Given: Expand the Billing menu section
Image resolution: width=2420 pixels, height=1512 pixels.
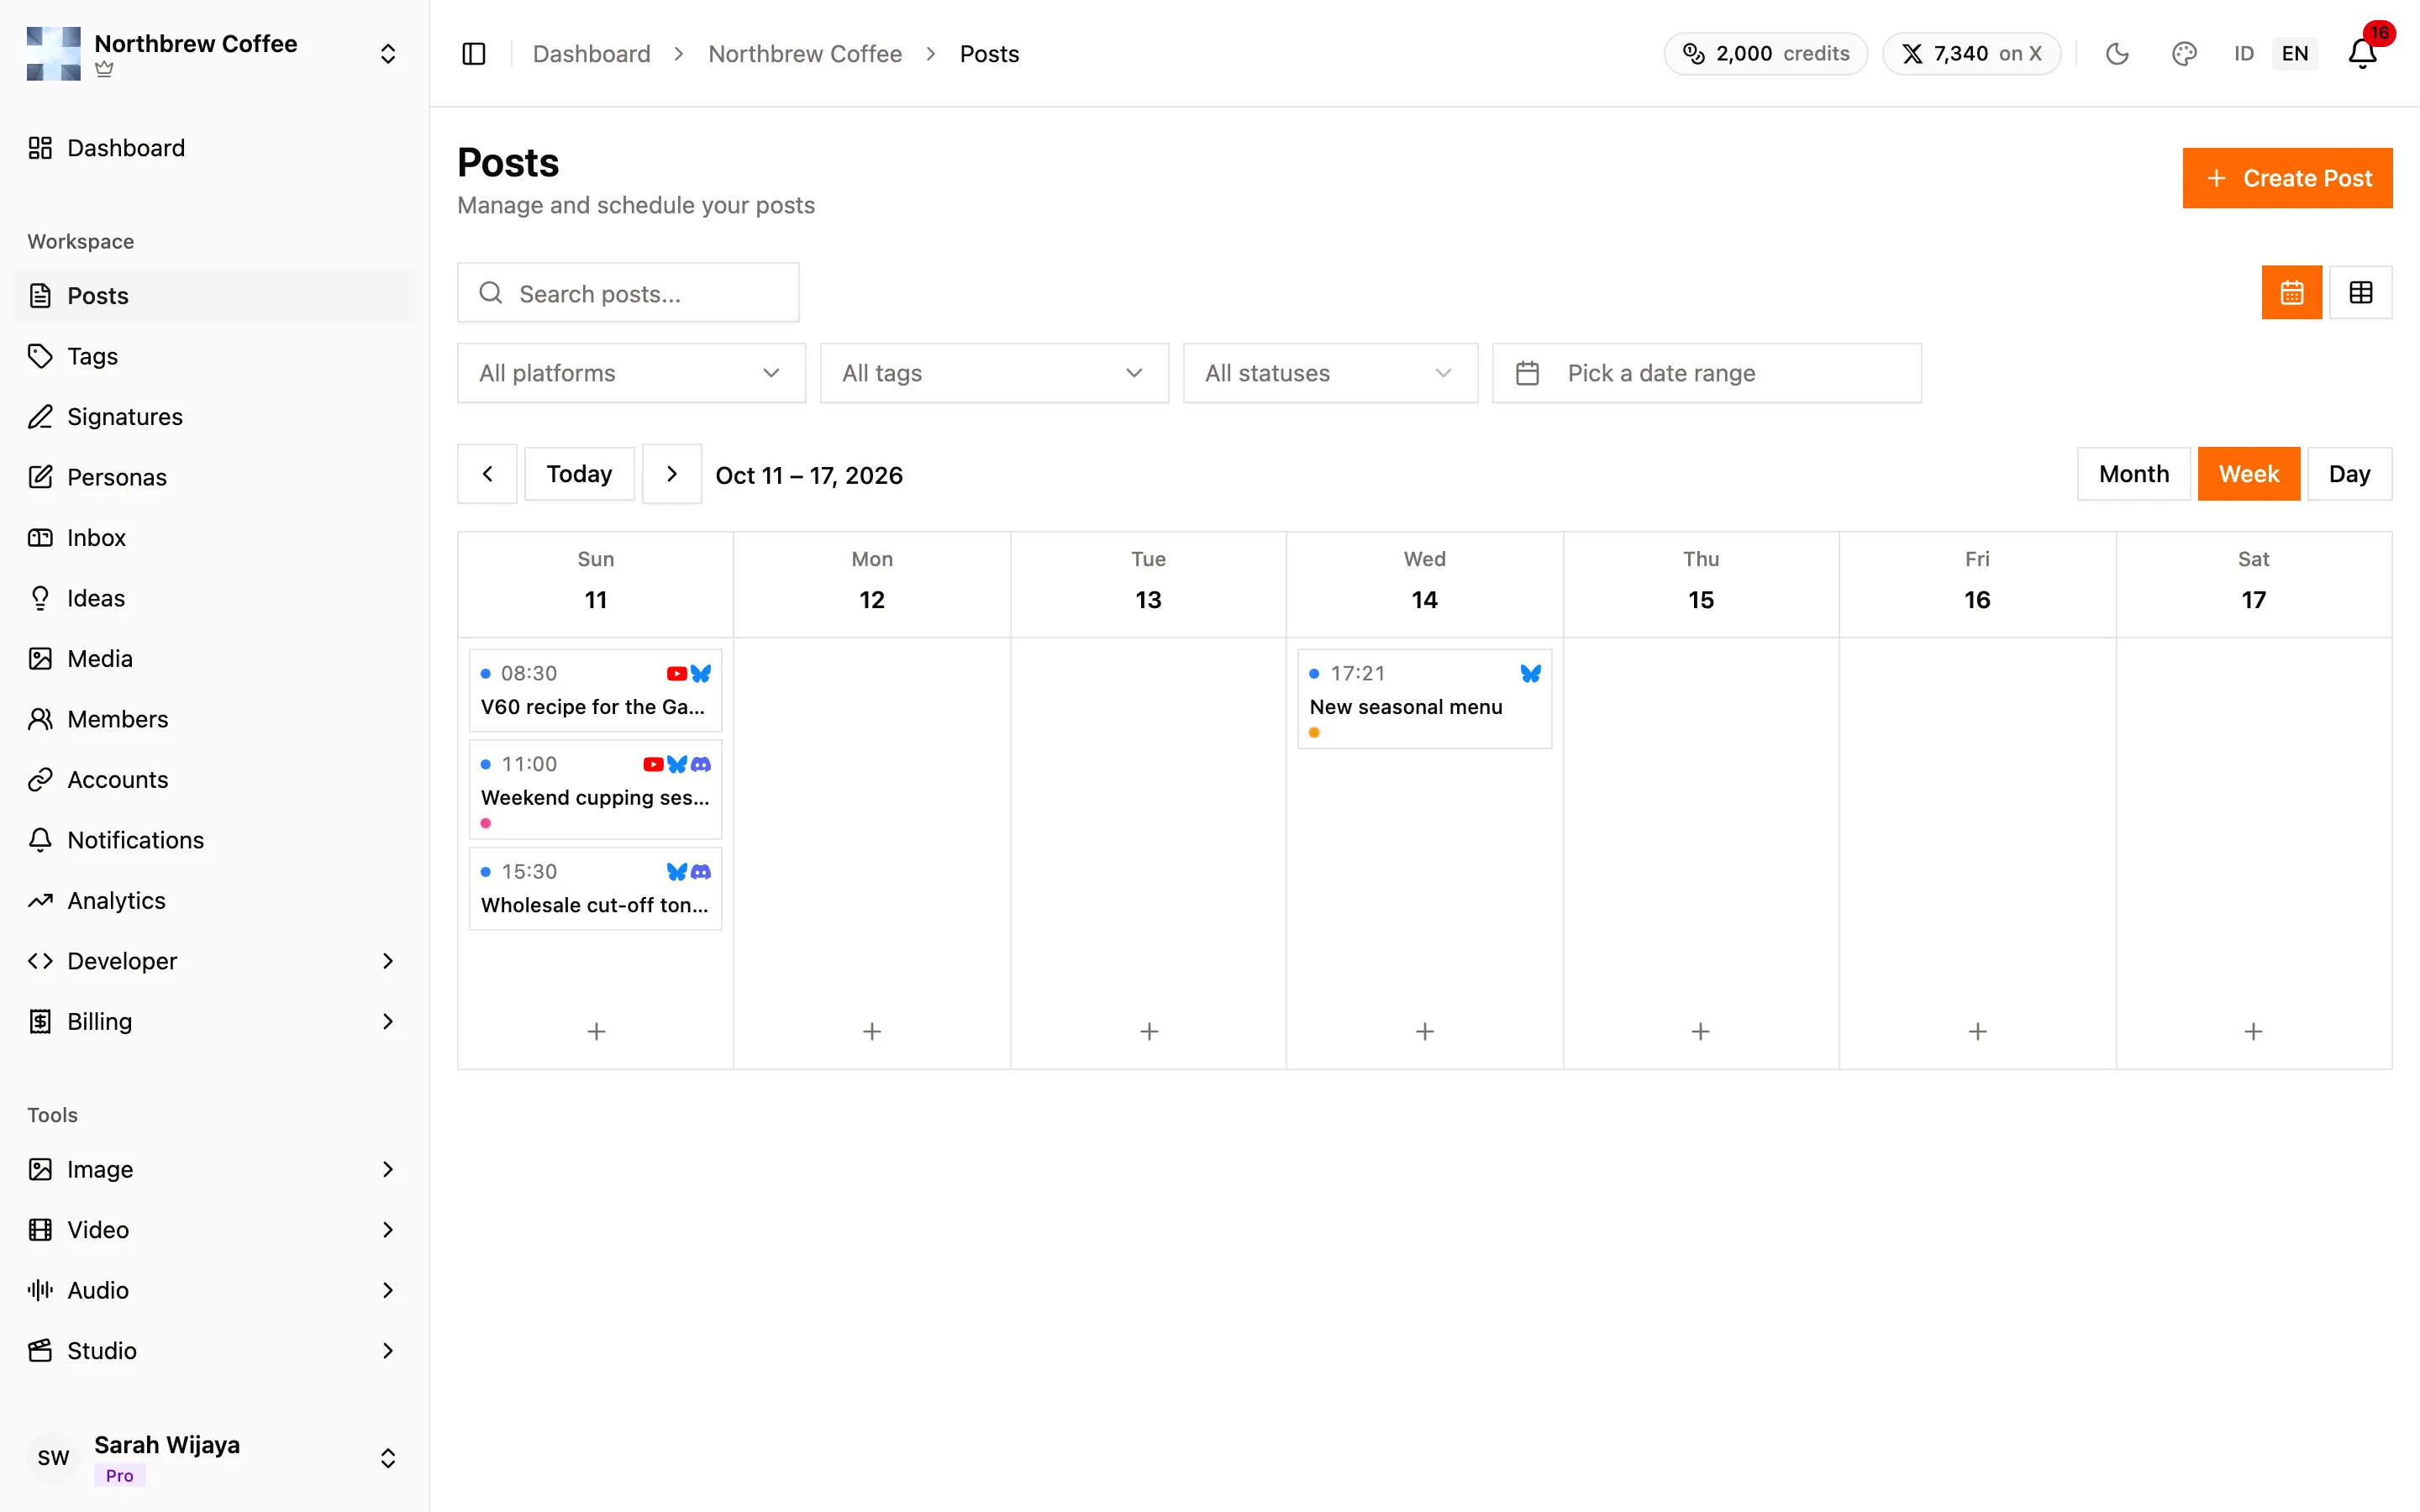Looking at the screenshot, I should [214, 1022].
